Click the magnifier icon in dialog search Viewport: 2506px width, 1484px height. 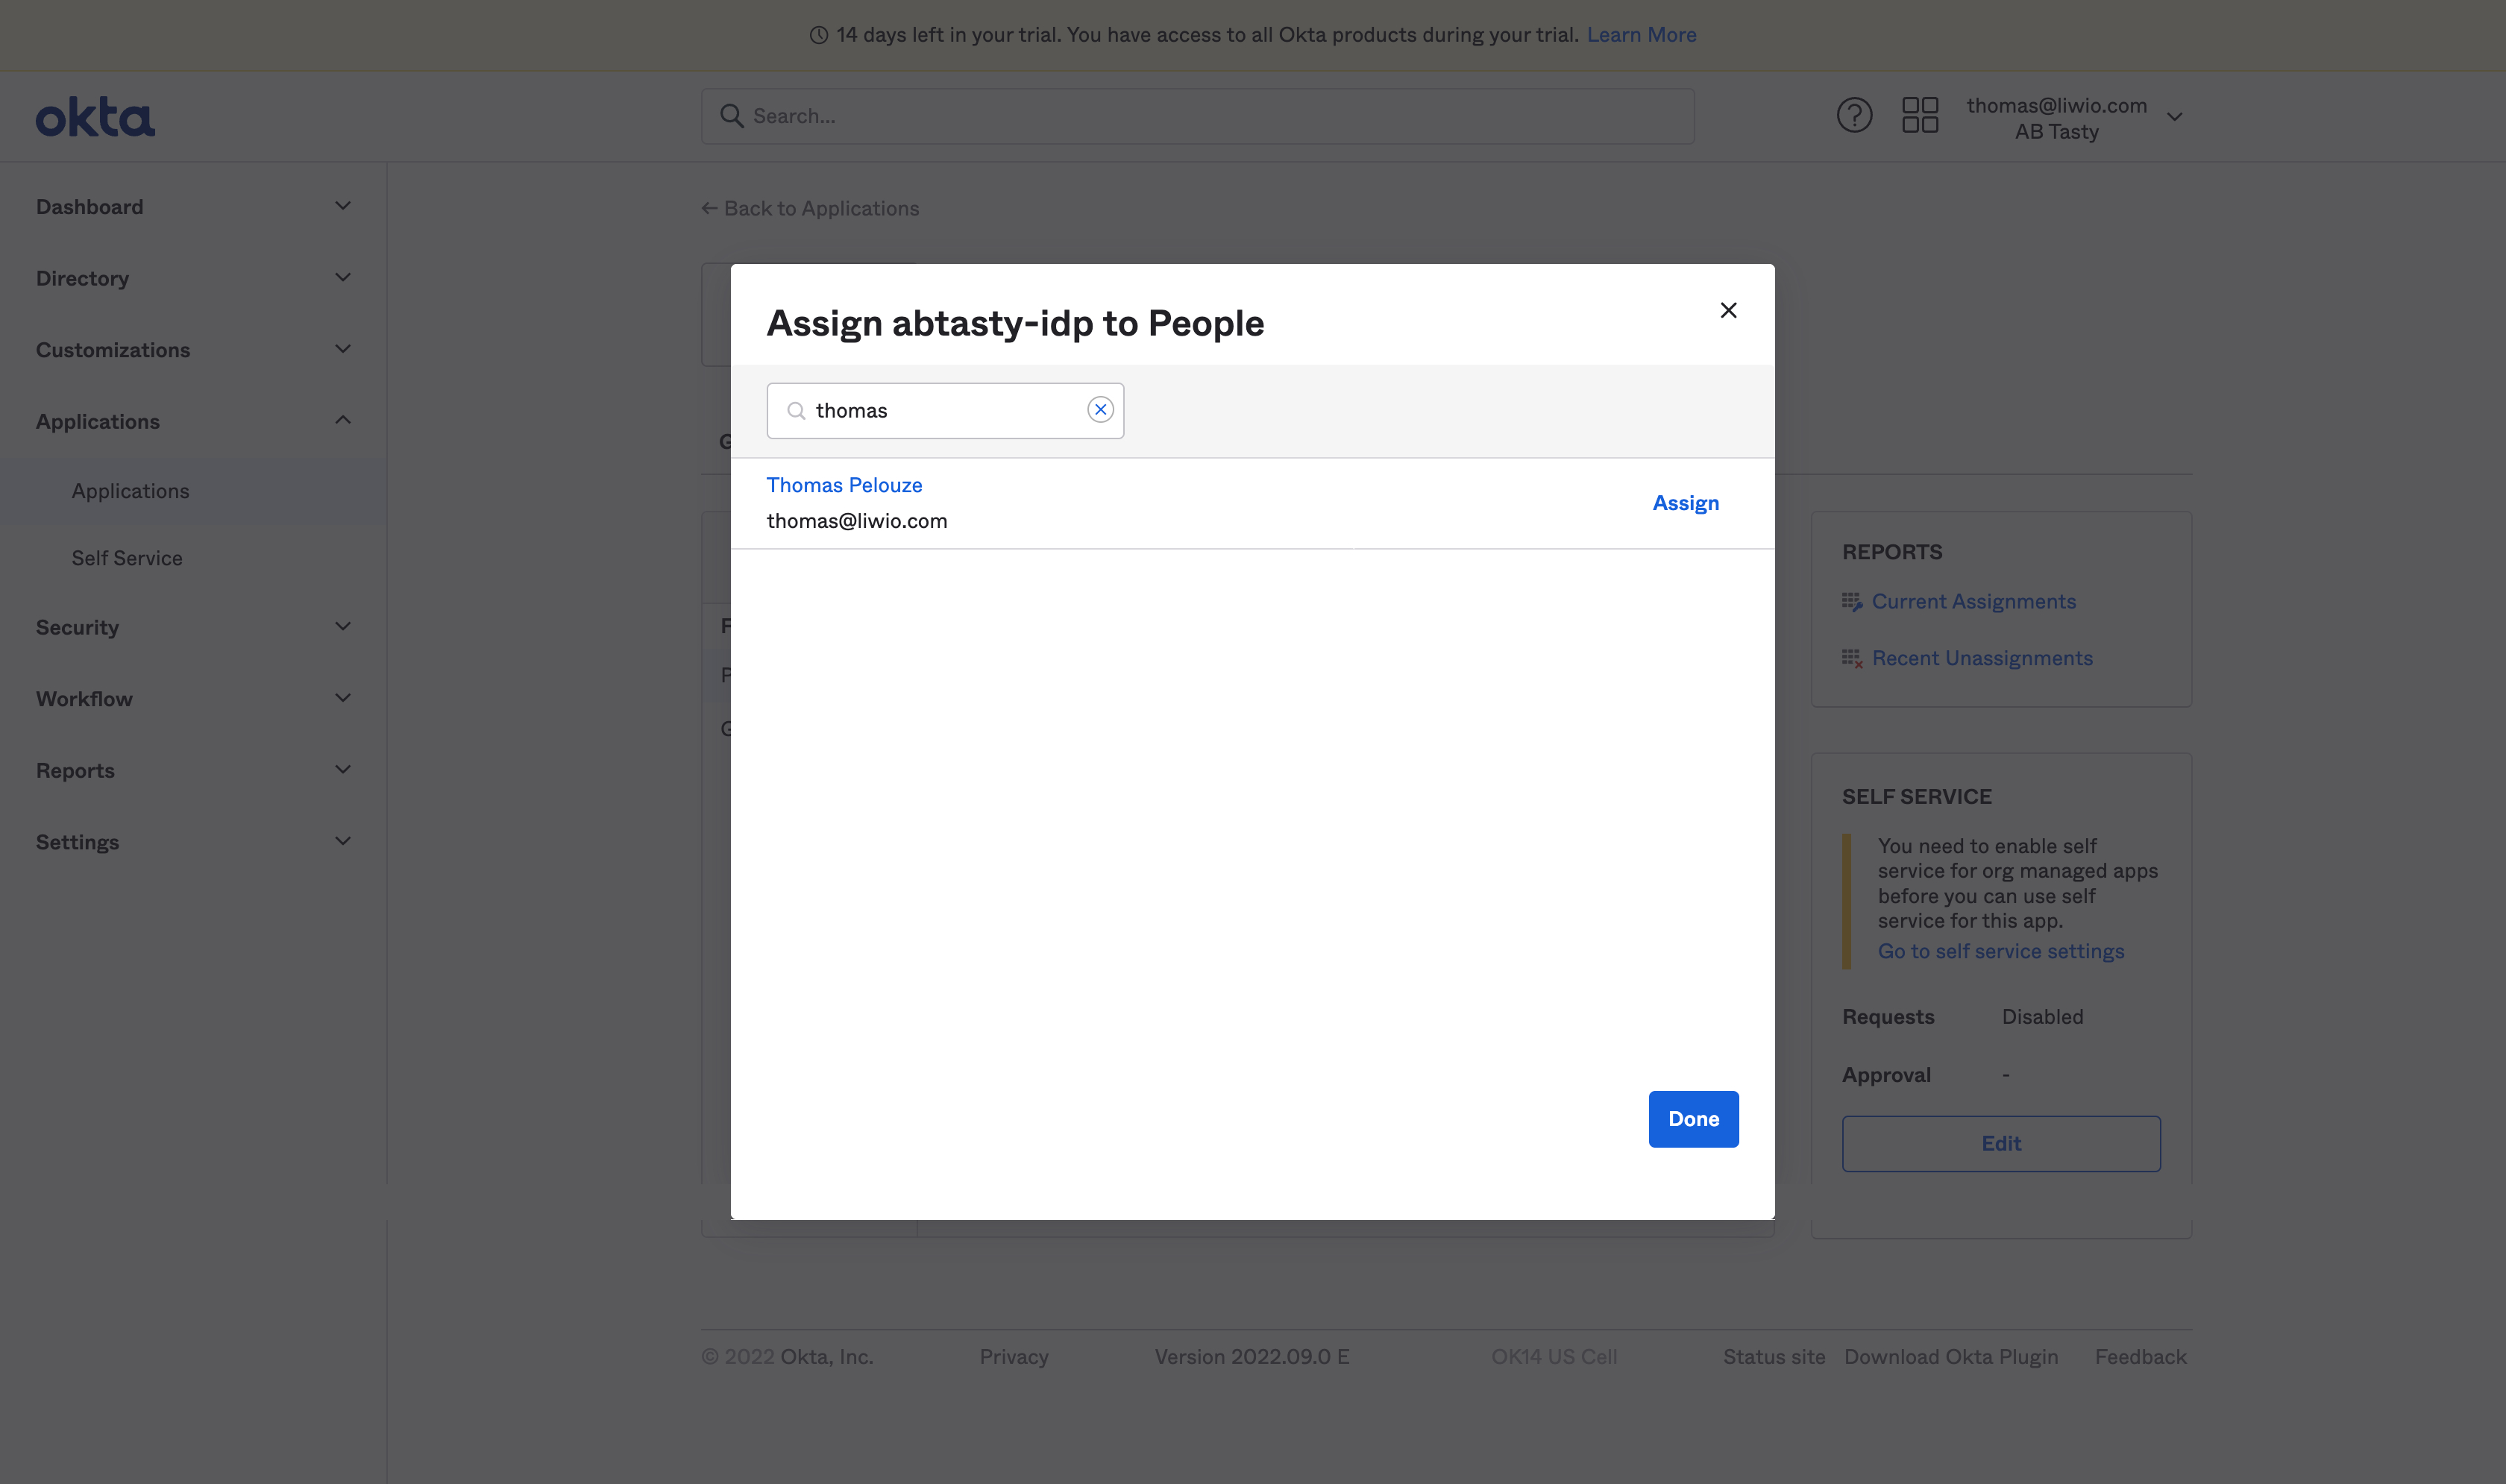[796, 411]
